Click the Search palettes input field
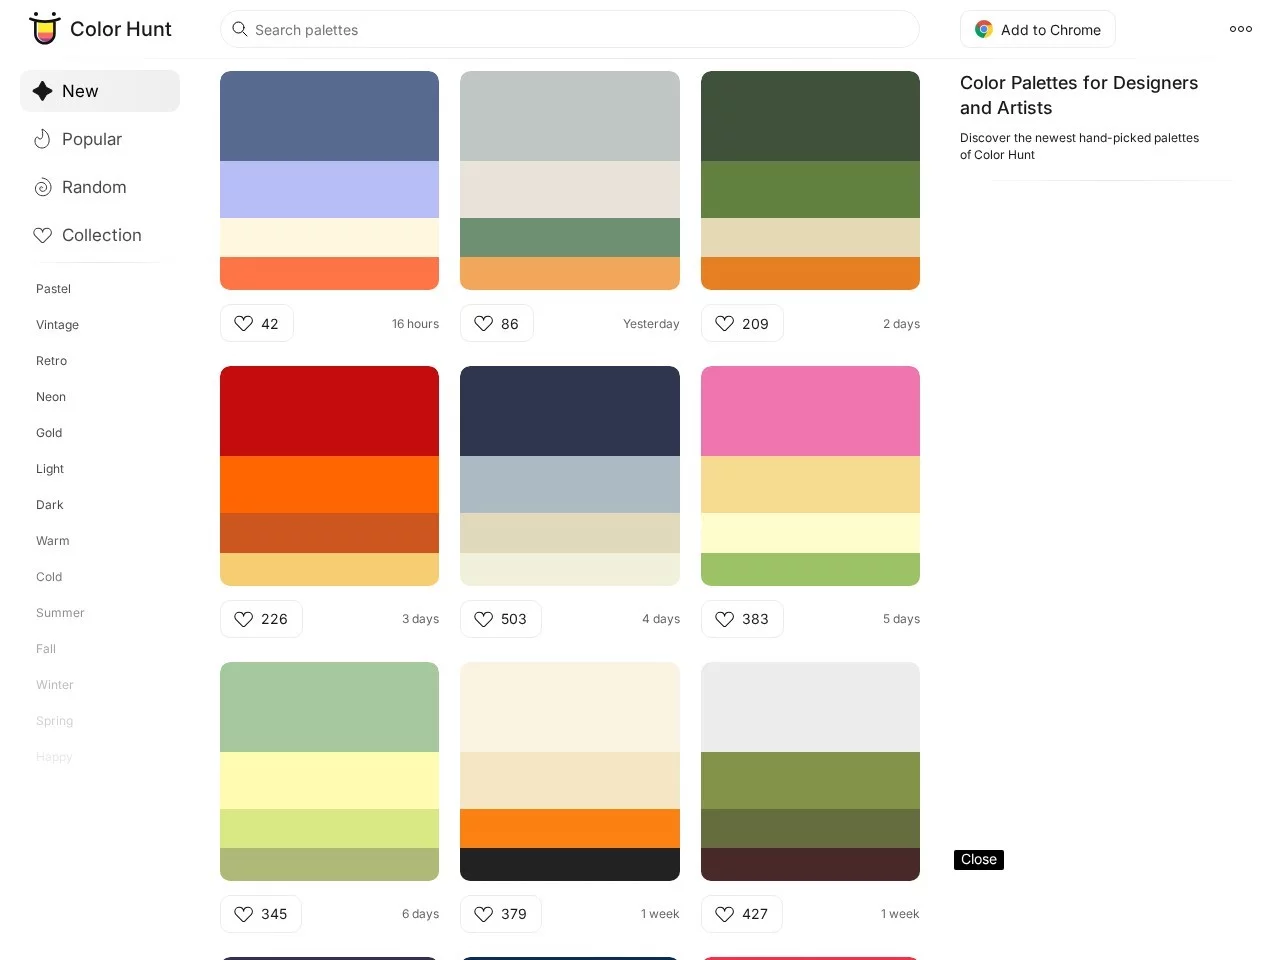The image size is (1280, 960). [570, 30]
